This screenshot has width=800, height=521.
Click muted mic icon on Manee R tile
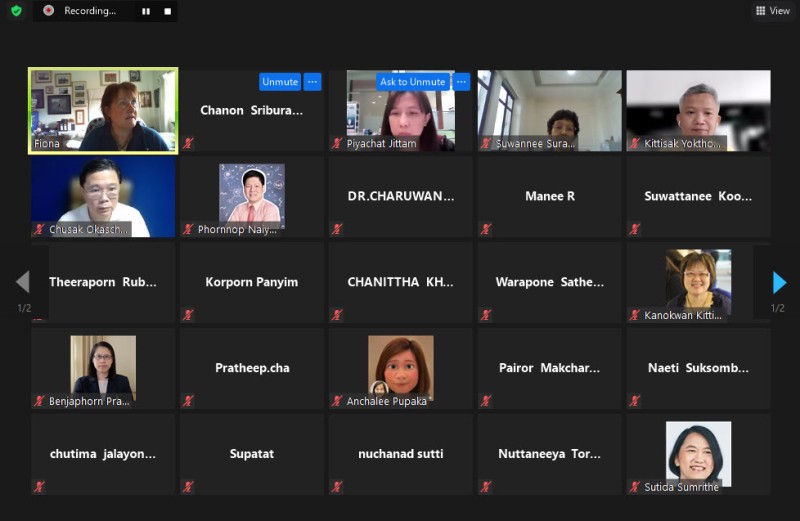(x=485, y=229)
